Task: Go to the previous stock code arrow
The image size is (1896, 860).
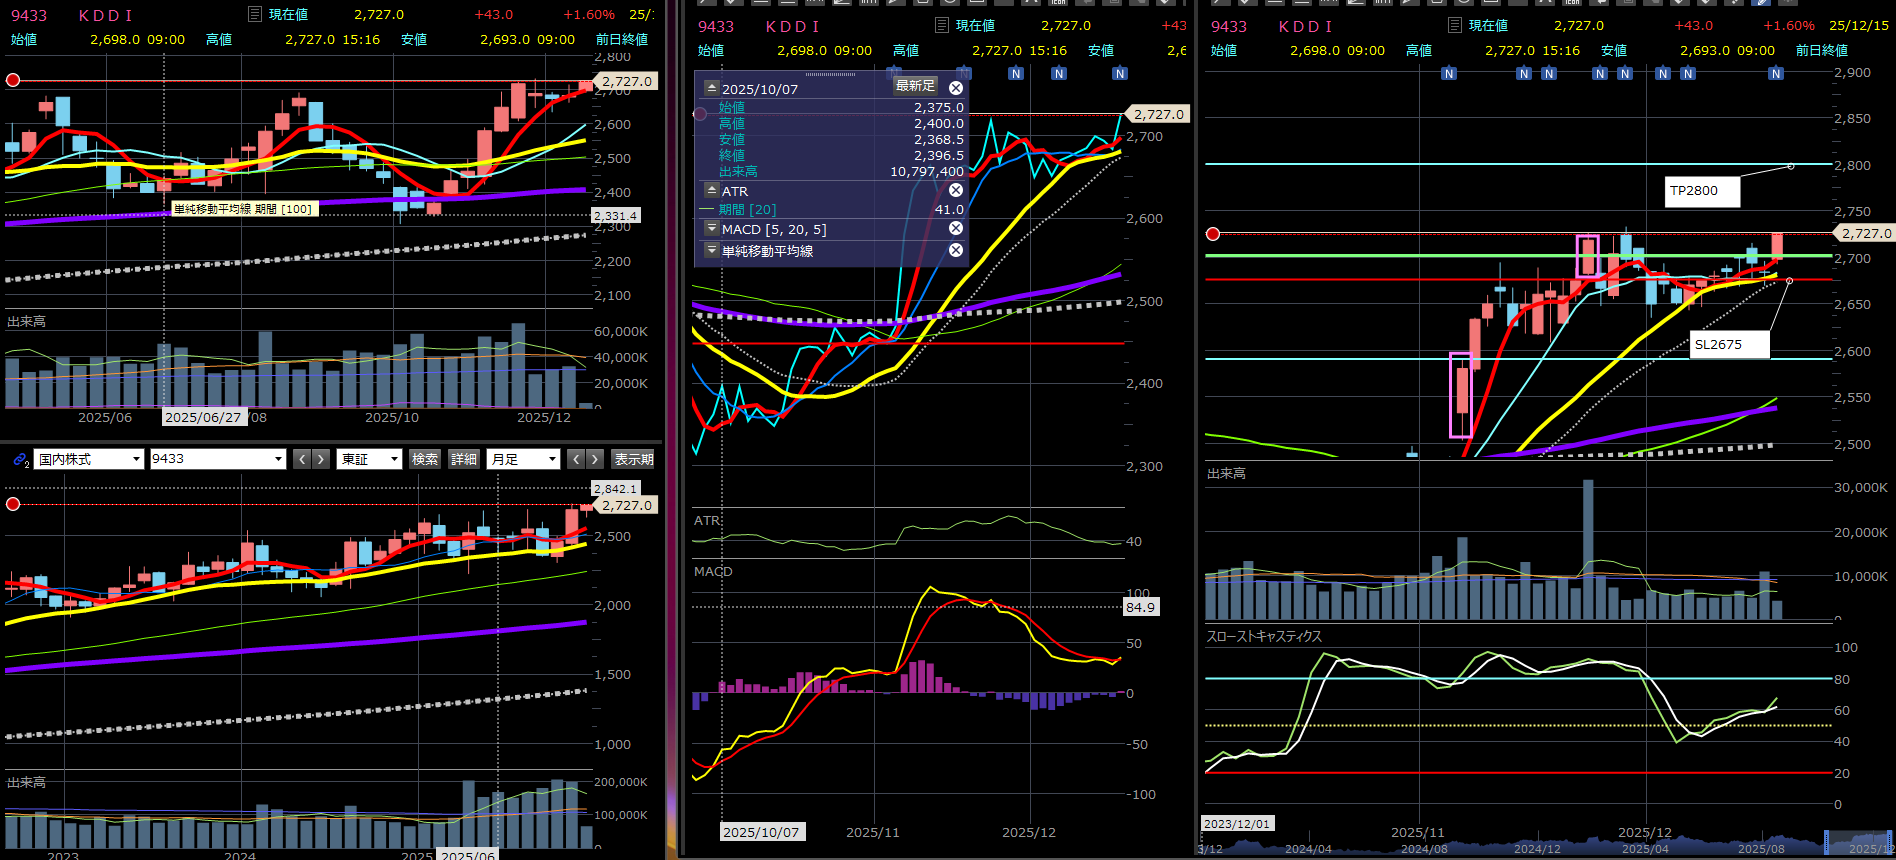Action: 302,459
